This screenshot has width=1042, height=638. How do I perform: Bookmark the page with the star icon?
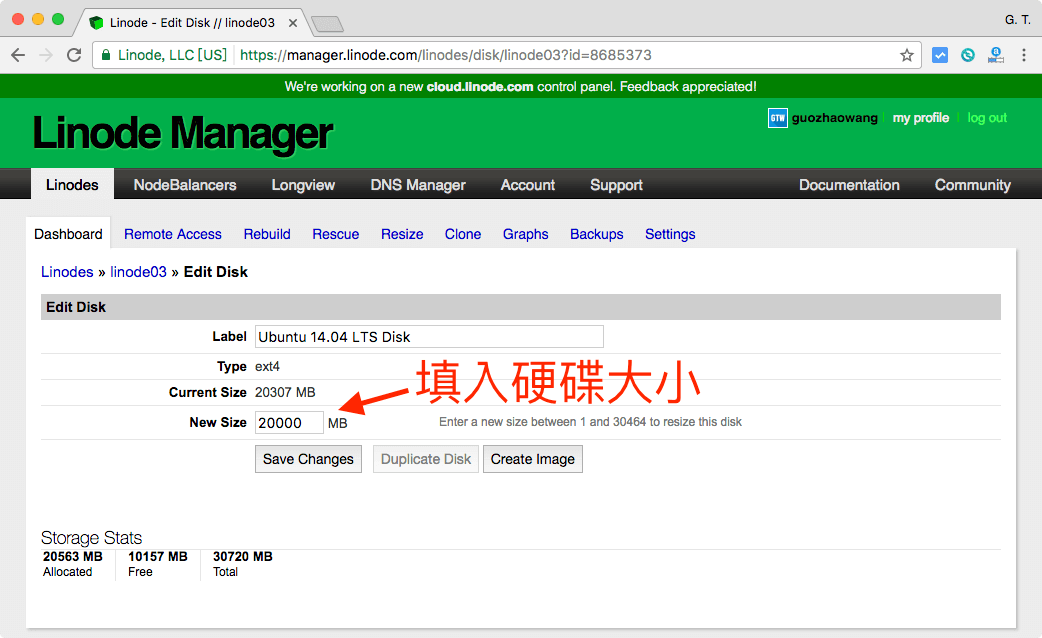(x=907, y=56)
